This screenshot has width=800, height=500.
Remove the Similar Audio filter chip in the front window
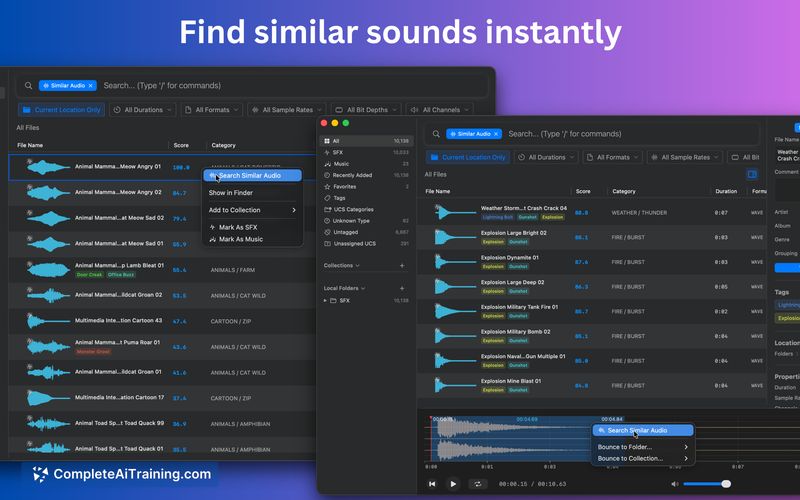496,134
